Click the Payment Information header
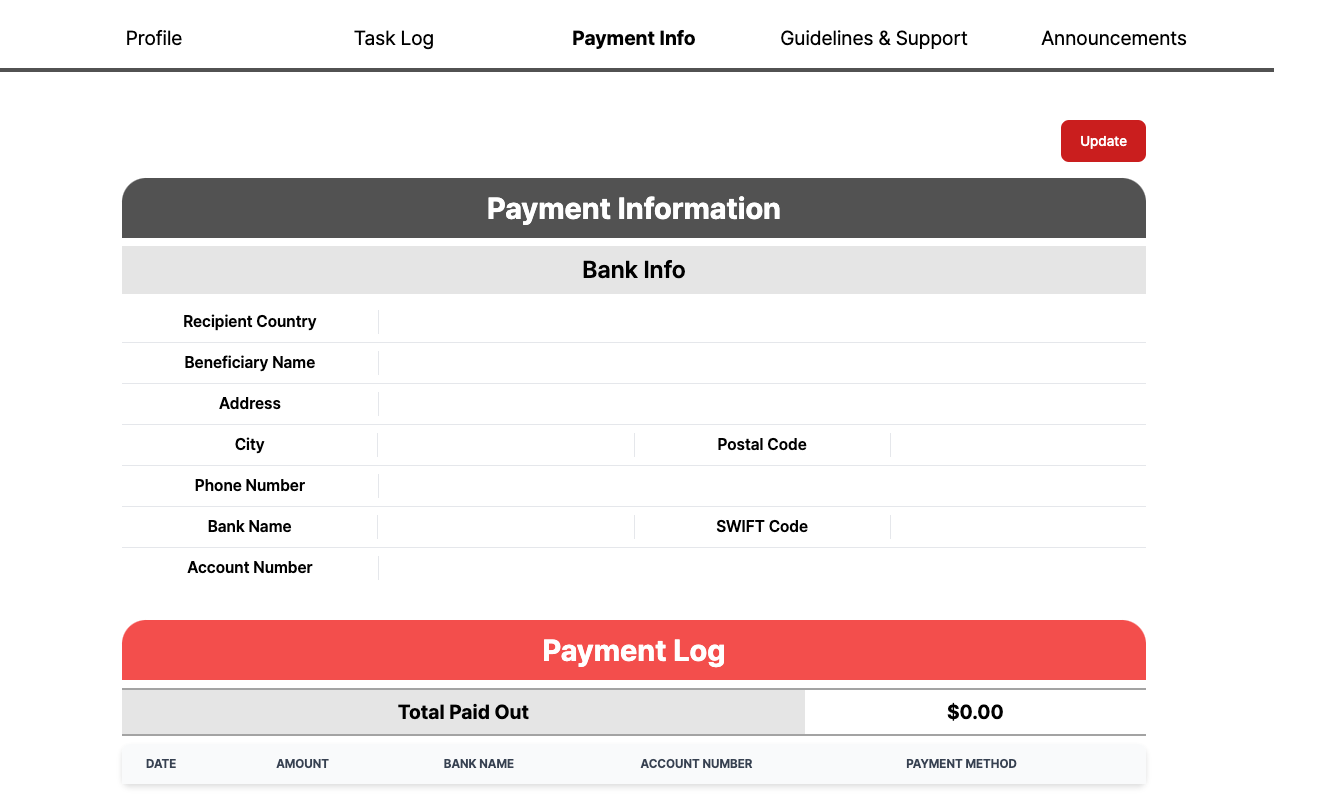 pyautogui.click(x=633, y=208)
